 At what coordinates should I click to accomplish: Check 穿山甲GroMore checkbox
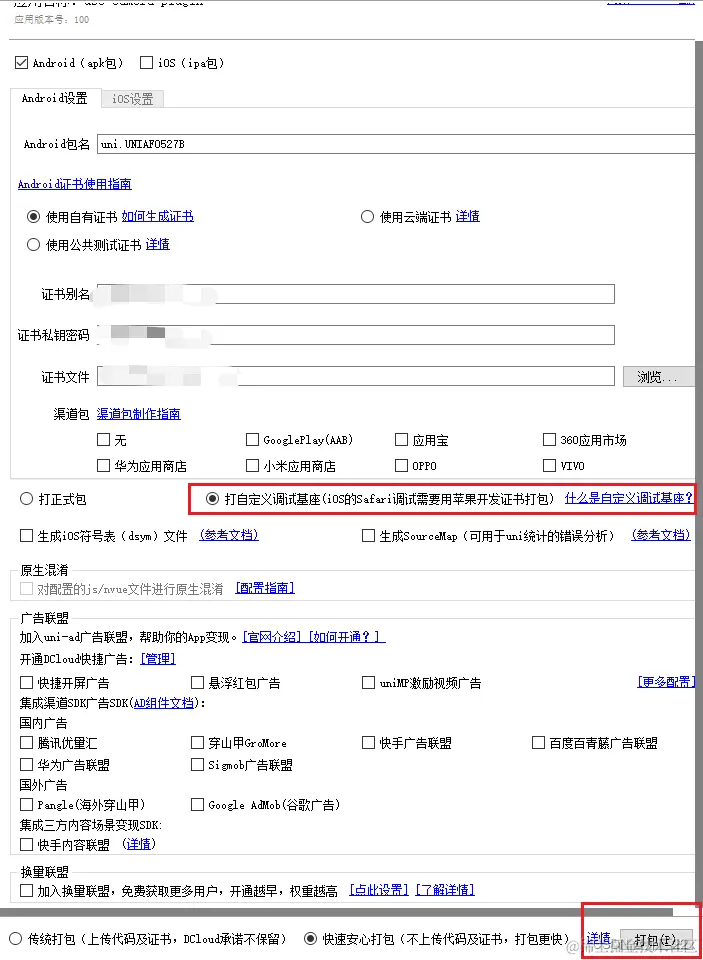tap(197, 743)
